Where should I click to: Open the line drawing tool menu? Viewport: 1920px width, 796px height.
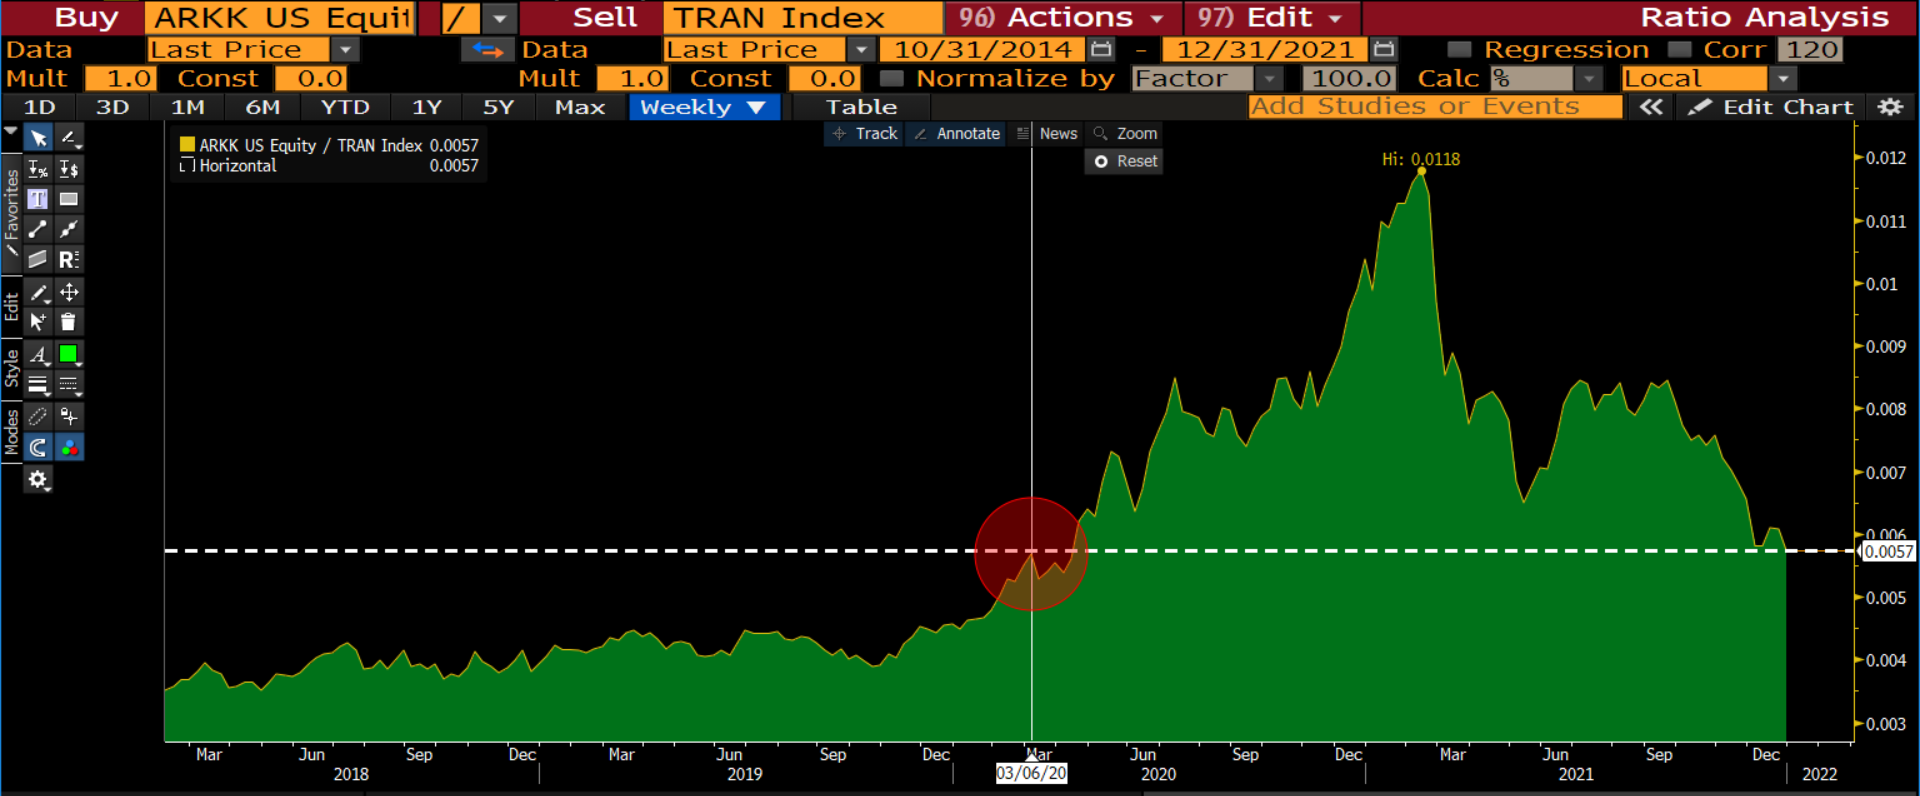pyautogui.click(x=69, y=138)
